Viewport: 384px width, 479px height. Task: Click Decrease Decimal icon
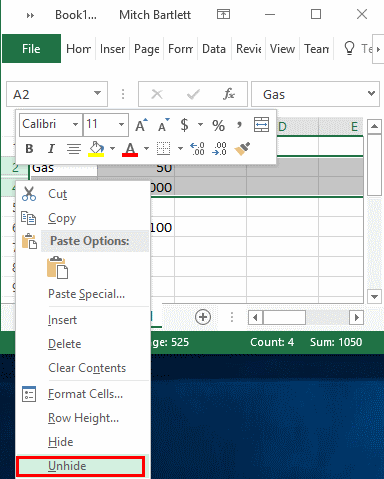click(219, 149)
